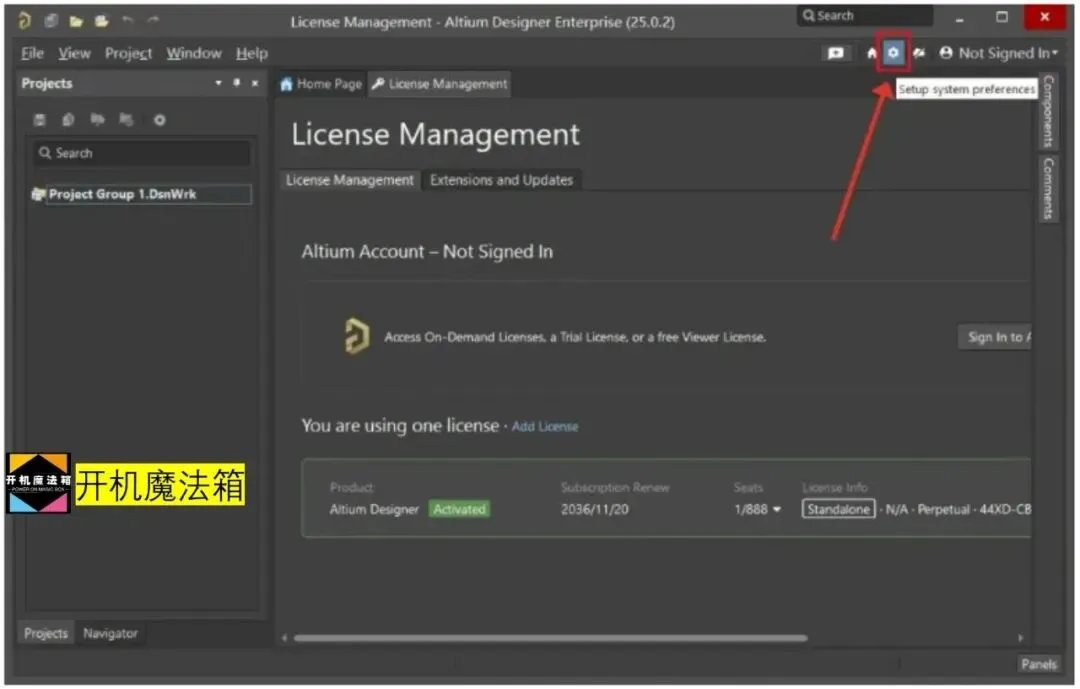Screen dimensions: 1080x689
Task: Open the Components side panel tab
Action: tap(1048, 111)
